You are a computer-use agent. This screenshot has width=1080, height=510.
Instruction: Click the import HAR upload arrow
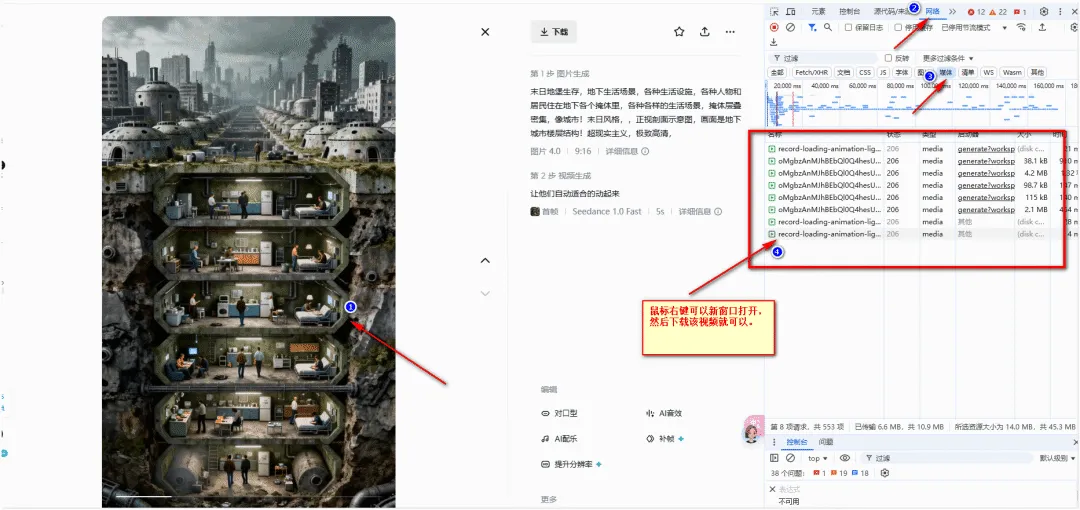click(x=1043, y=28)
